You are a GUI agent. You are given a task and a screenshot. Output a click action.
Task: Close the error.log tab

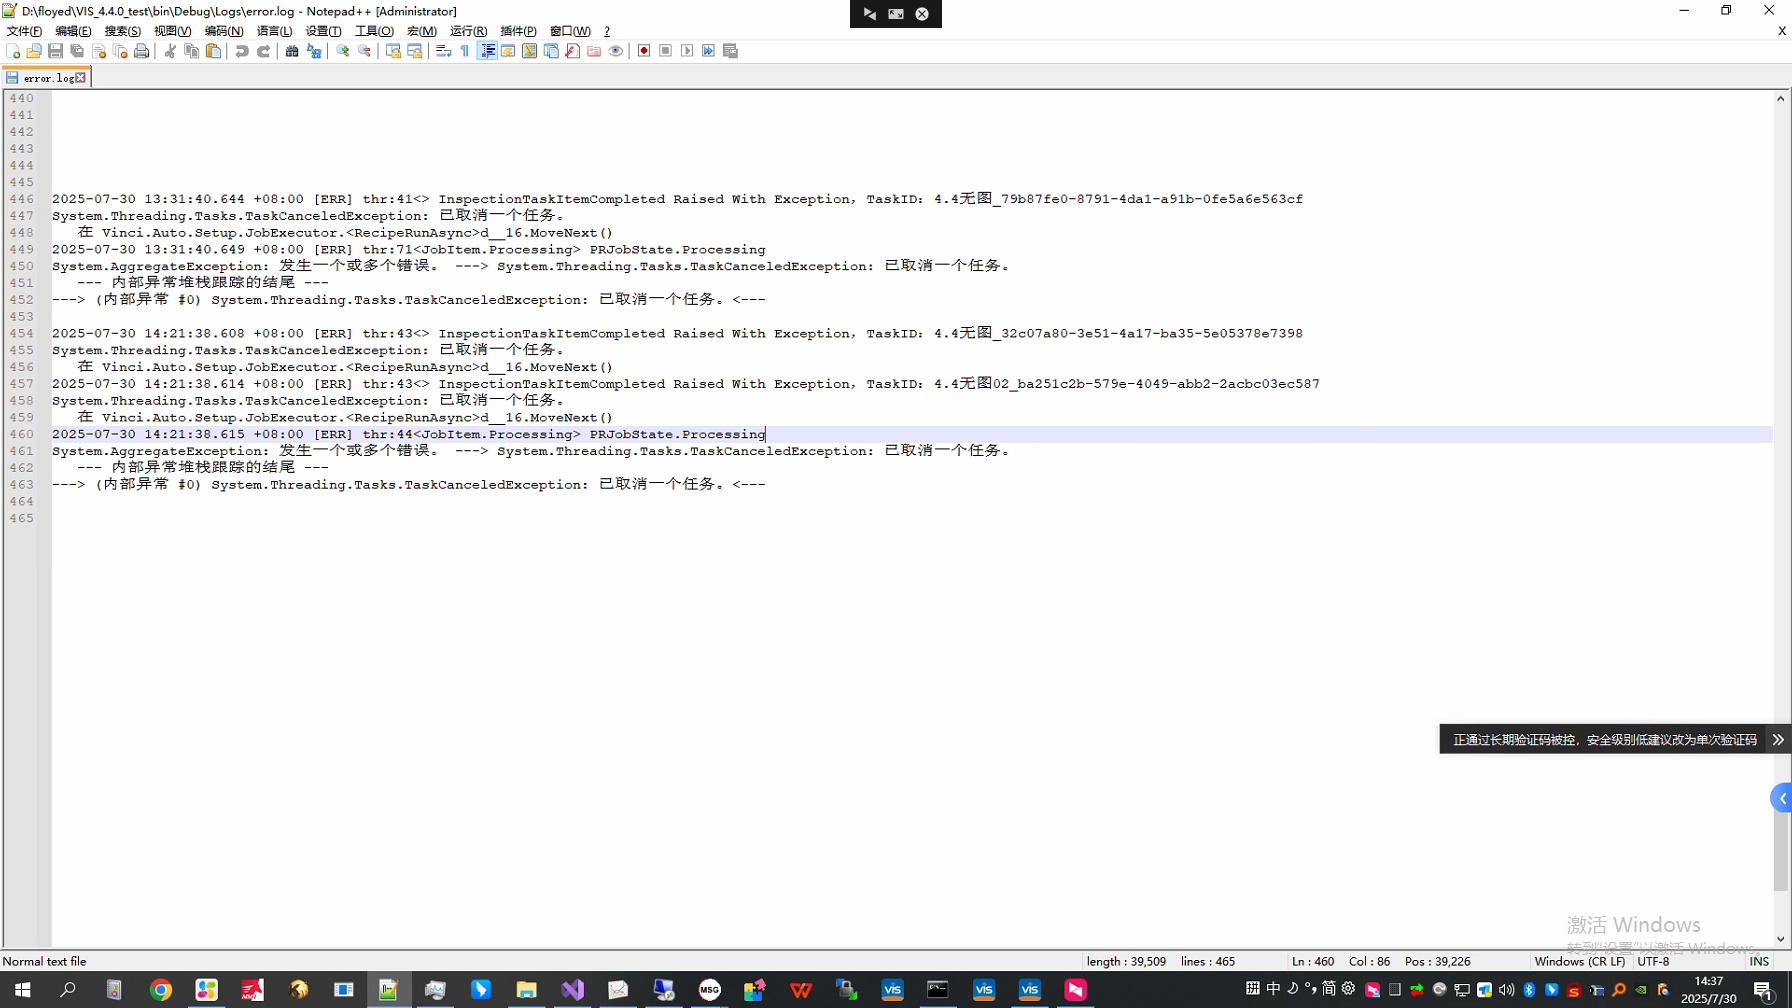tap(81, 78)
